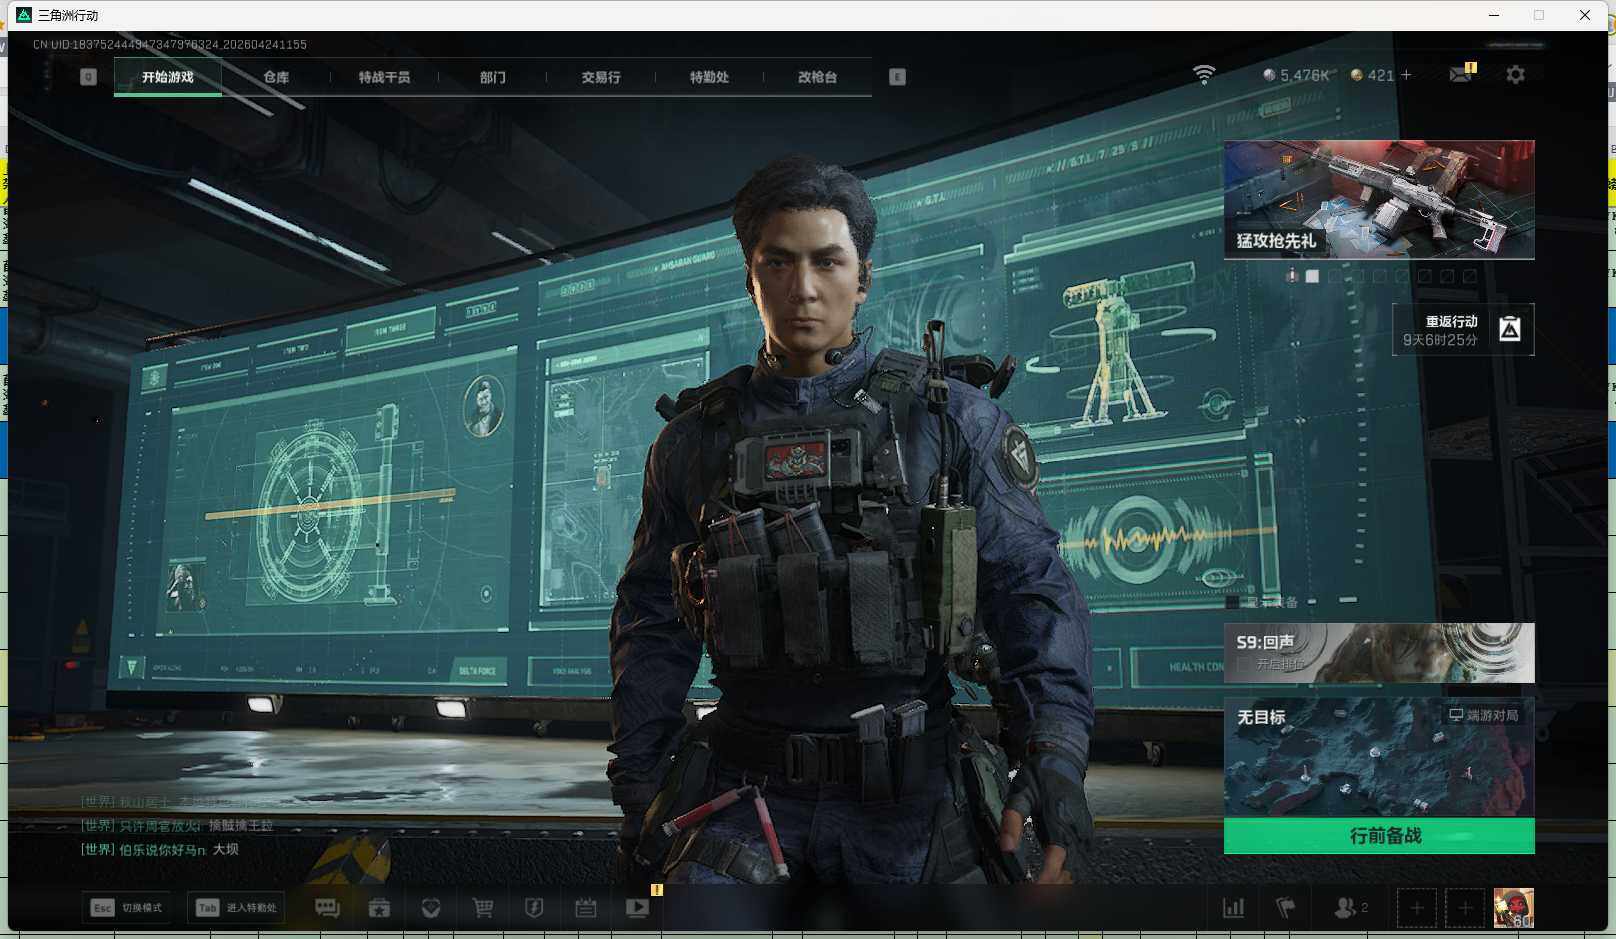Open the lightning shield icon in the bottom bar
This screenshot has height=939, width=1616.
(x=534, y=908)
